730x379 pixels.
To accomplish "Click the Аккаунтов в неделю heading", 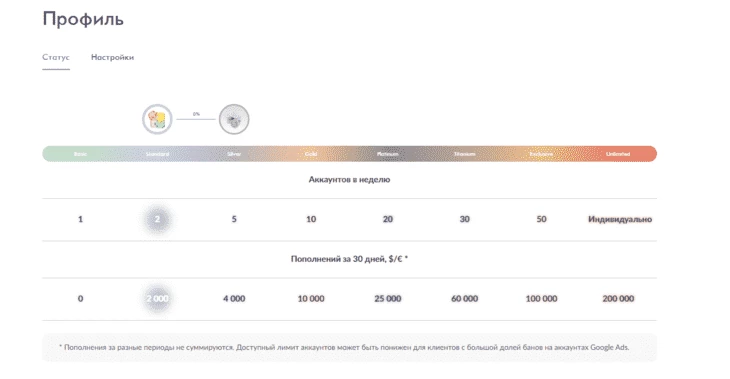I will (349, 179).
